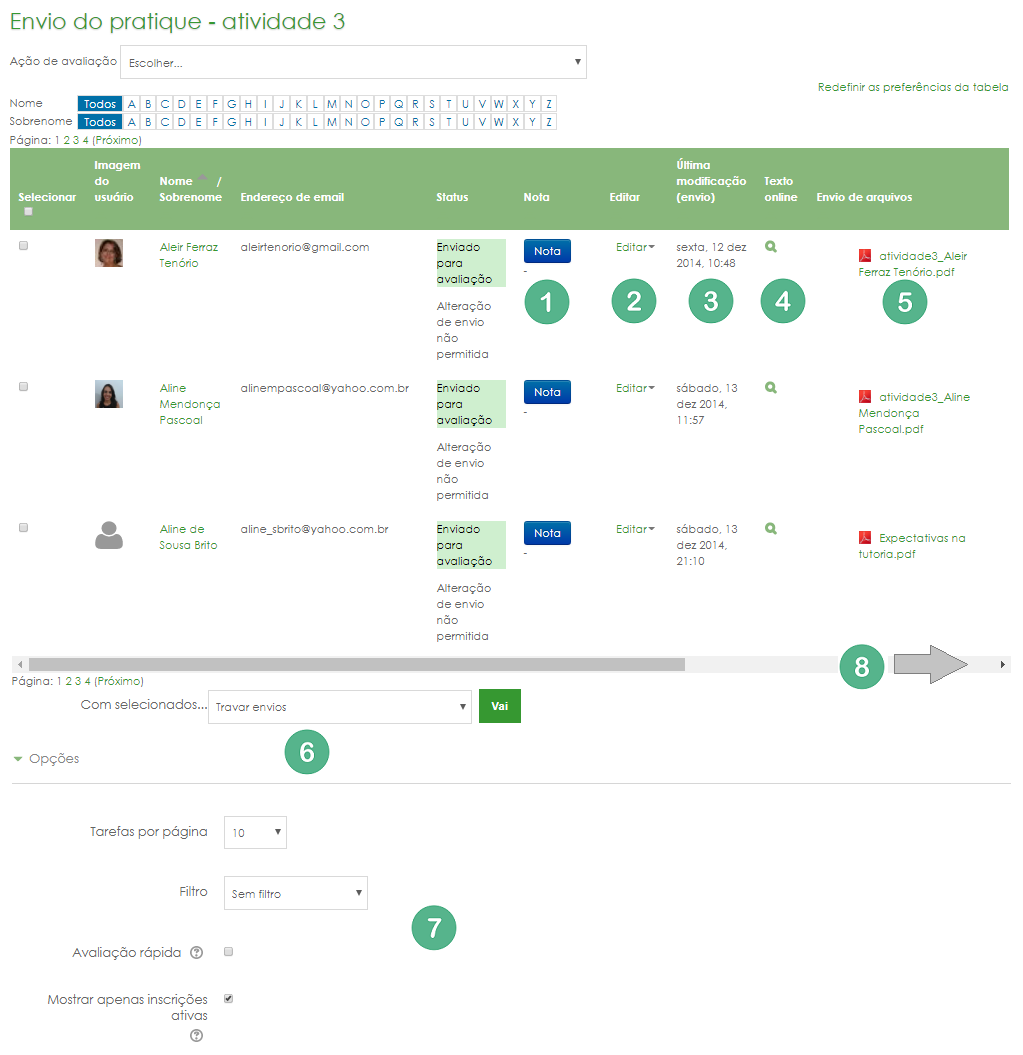The image size is (1023, 1055).
Task: Click PDF icon for Expectativas na tutoria file
Action: 865,537
